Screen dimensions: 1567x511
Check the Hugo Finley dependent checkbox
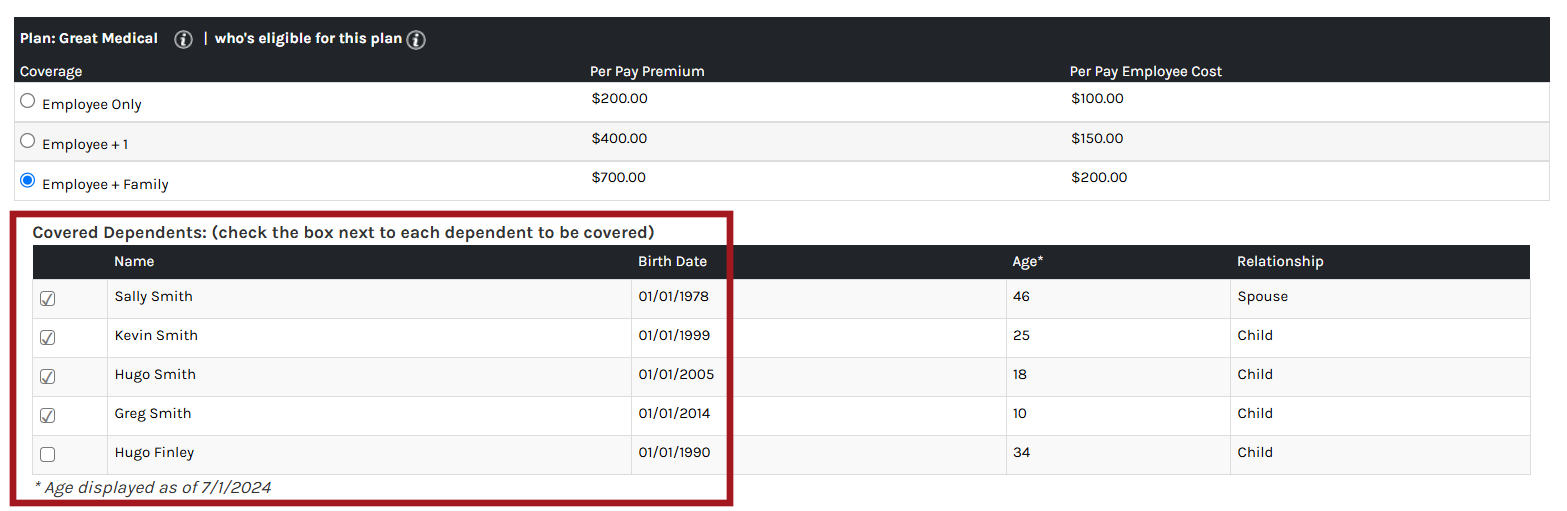(x=47, y=455)
